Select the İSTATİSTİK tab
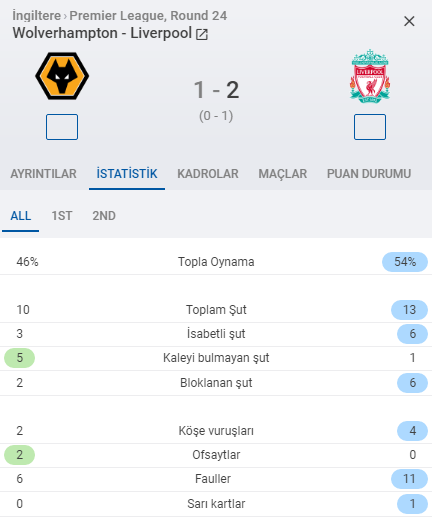432x517 pixels. [x=127, y=174]
